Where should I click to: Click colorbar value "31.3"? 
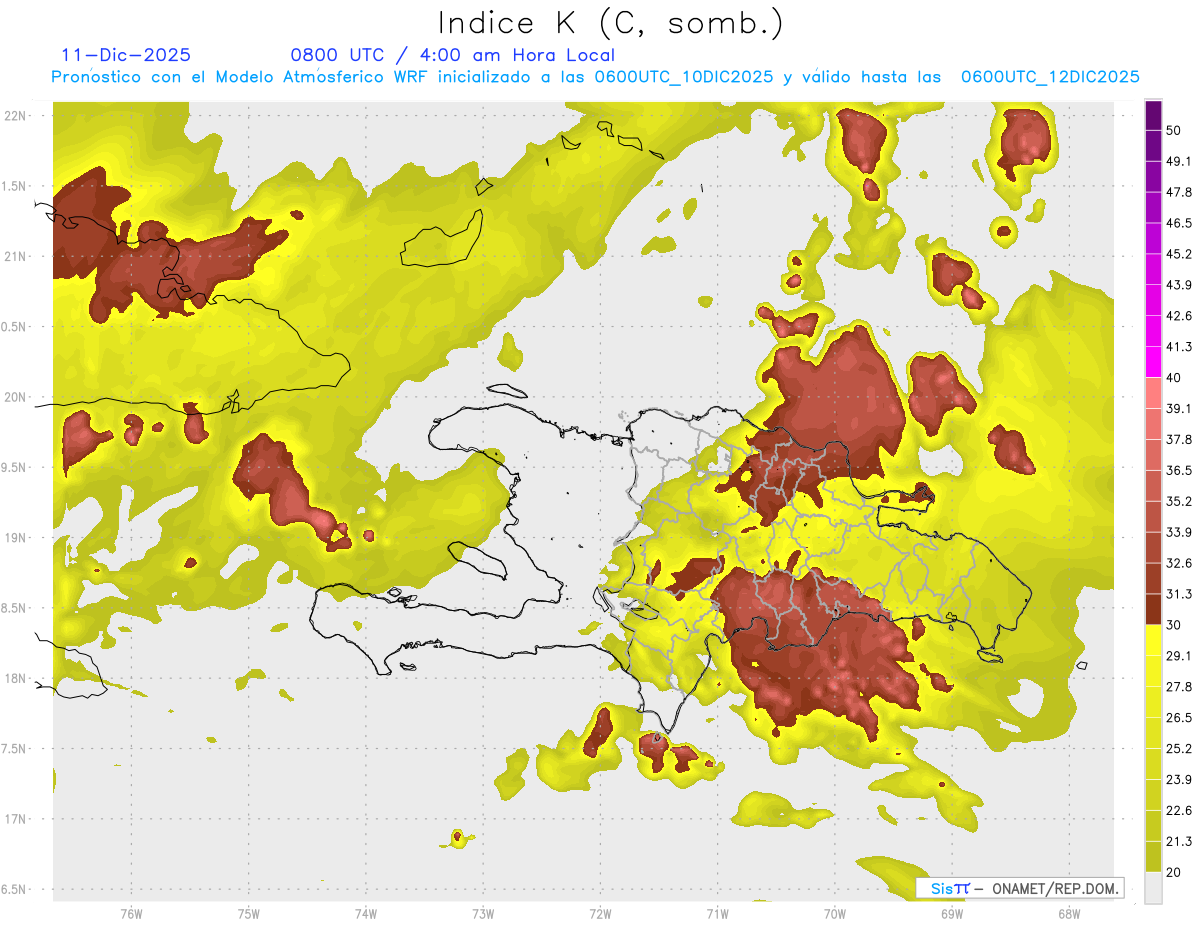pos(1180,594)
